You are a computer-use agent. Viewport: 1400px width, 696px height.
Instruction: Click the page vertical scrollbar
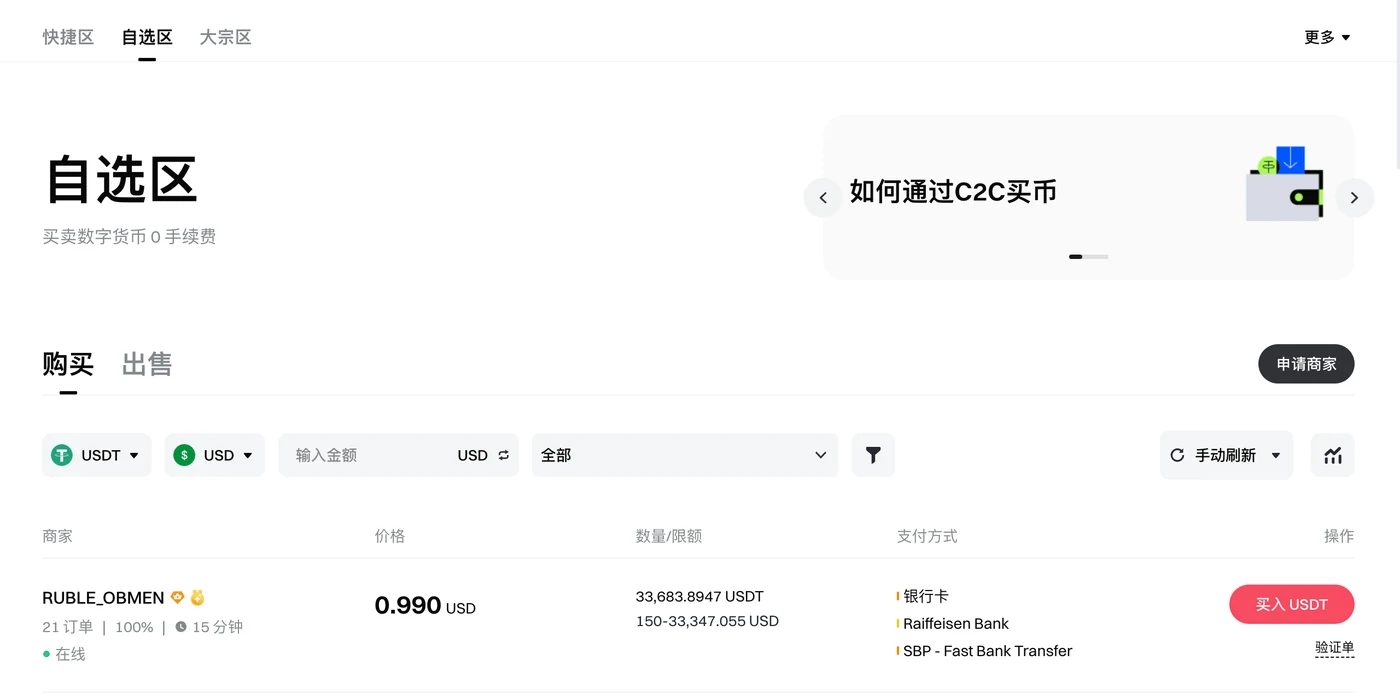point(1396,85)
